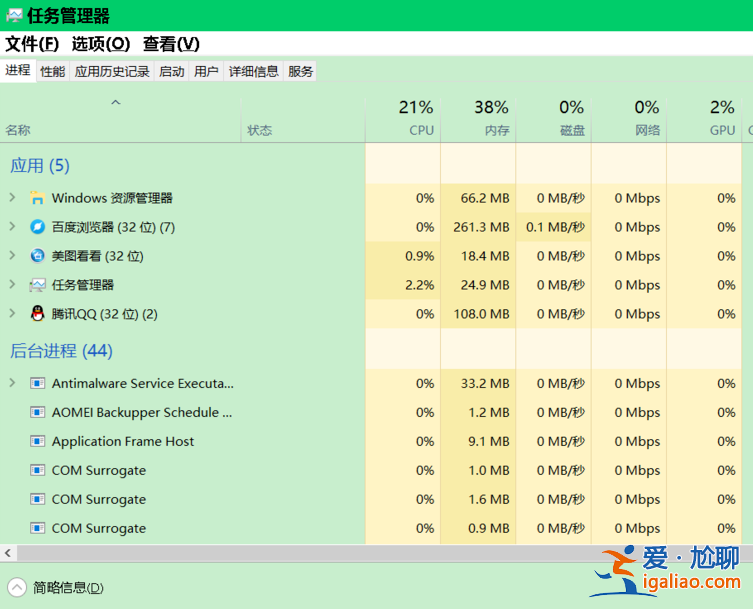The height and width of the screenshot is (609, 753).
Task: Click the 简略信息(D) button label
Action: [x=68, y=587]
